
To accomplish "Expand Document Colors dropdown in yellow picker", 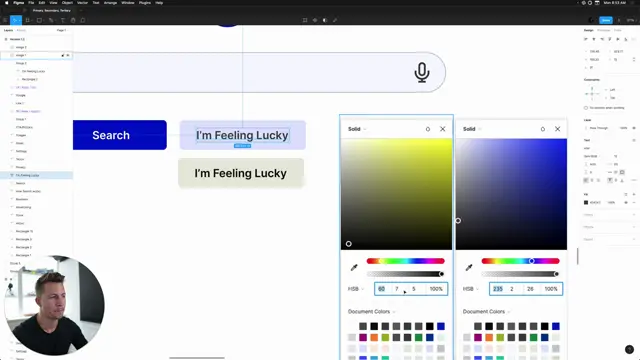I will (x=371, y=311).
